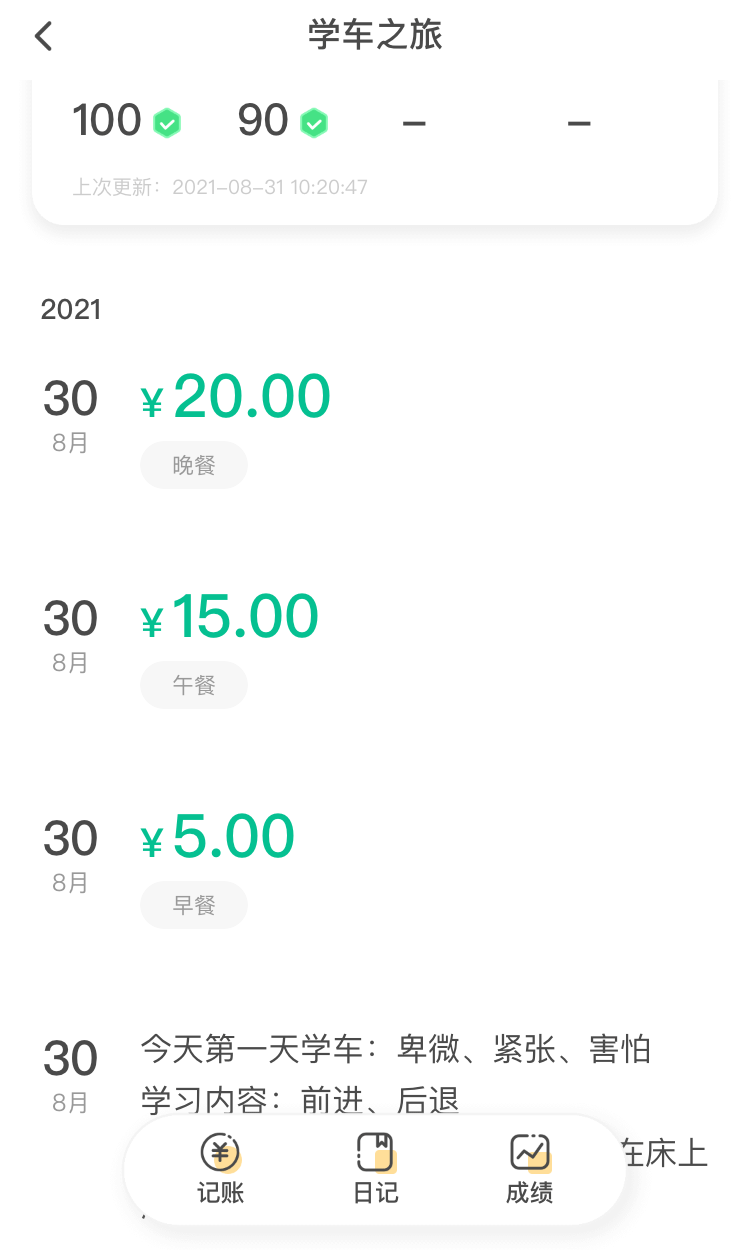Click the green verified badge beside 90
Image resolution: width=750 pixels, height=1250 pixels.
[x=314, y=123]
